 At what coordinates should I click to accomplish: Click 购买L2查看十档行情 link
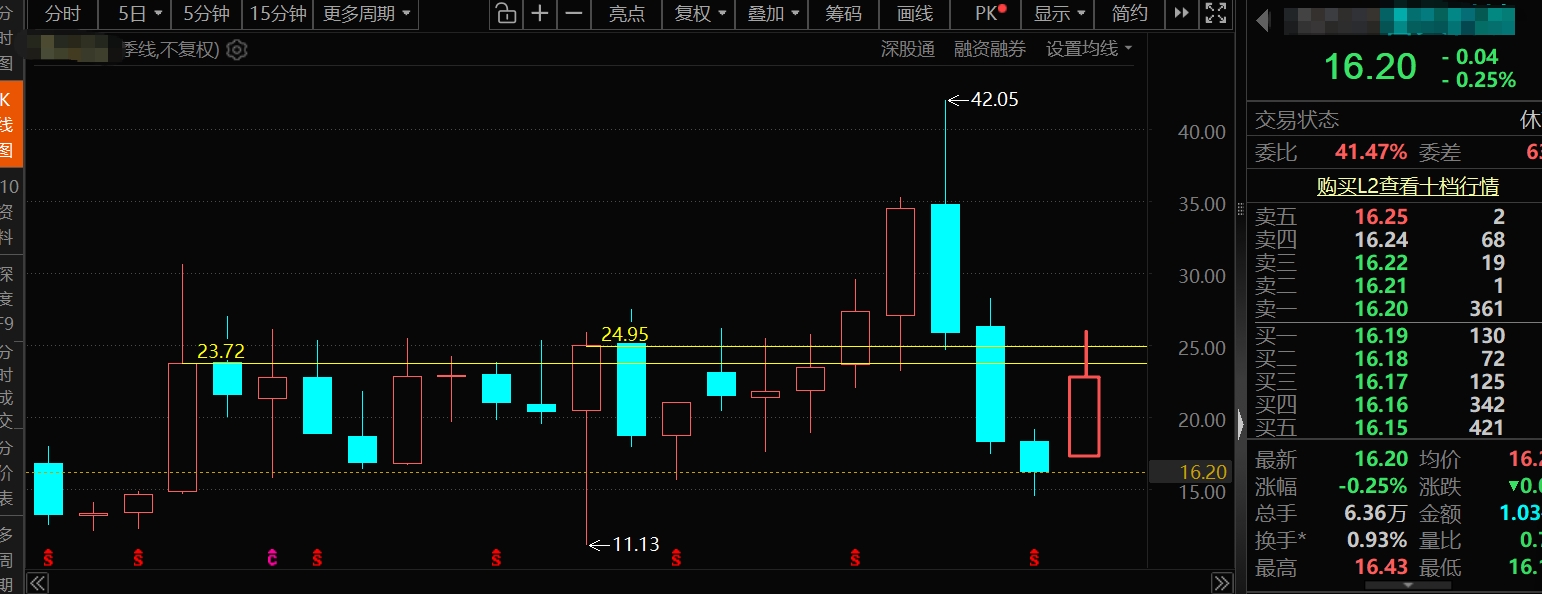[1407, 186]
